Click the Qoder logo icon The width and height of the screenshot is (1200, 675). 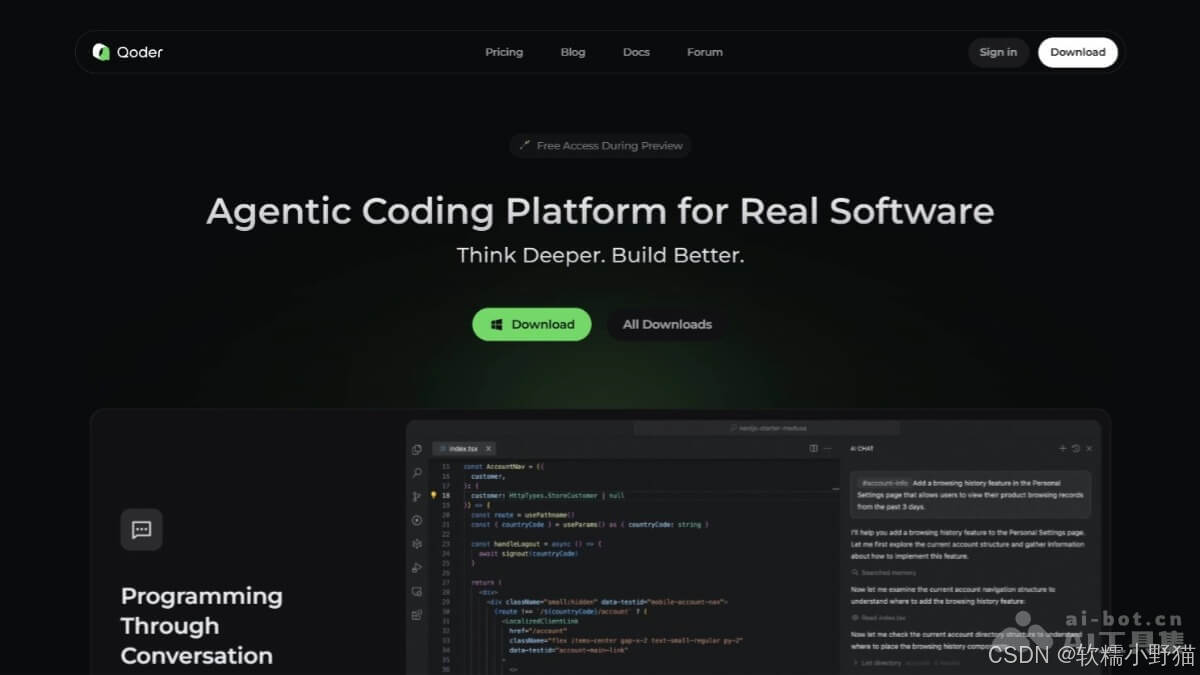tap(101, 52)
